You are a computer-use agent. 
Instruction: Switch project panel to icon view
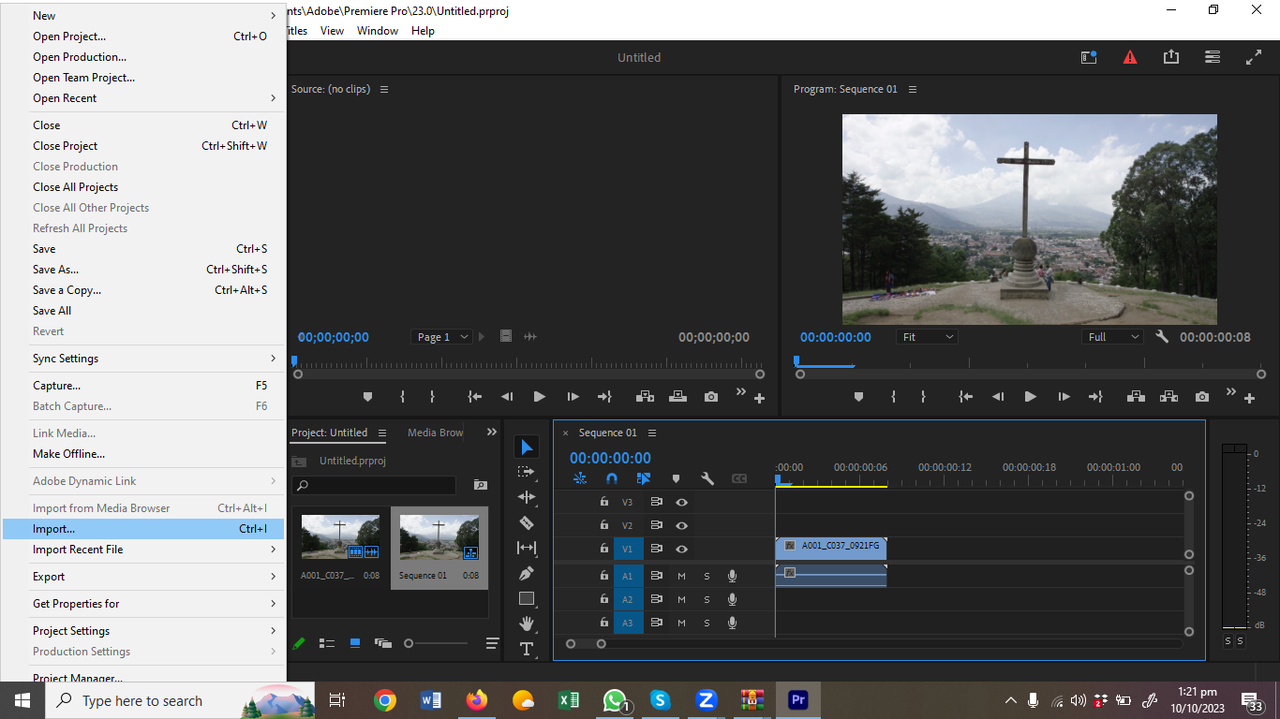pyautogui.click(x=355, y=644)
